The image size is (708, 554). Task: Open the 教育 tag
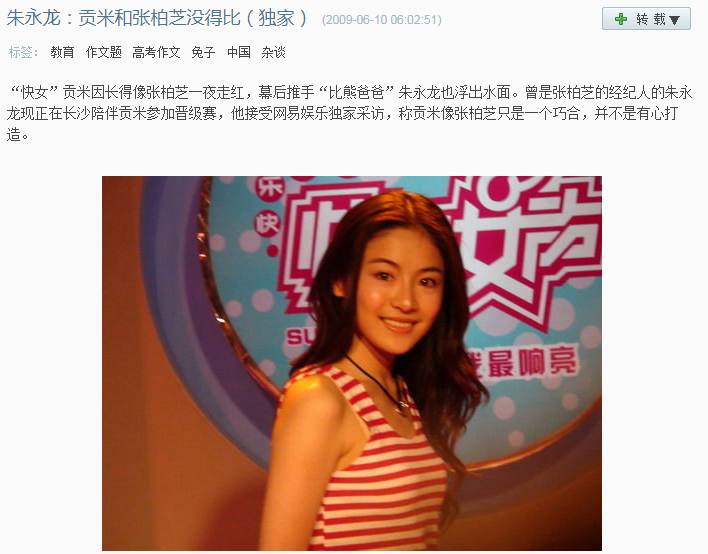click(62, 52)
